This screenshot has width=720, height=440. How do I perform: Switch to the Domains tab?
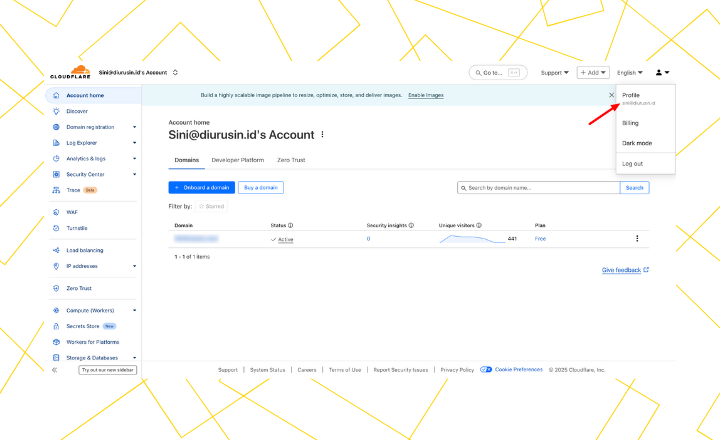click(x=186, y=160)
